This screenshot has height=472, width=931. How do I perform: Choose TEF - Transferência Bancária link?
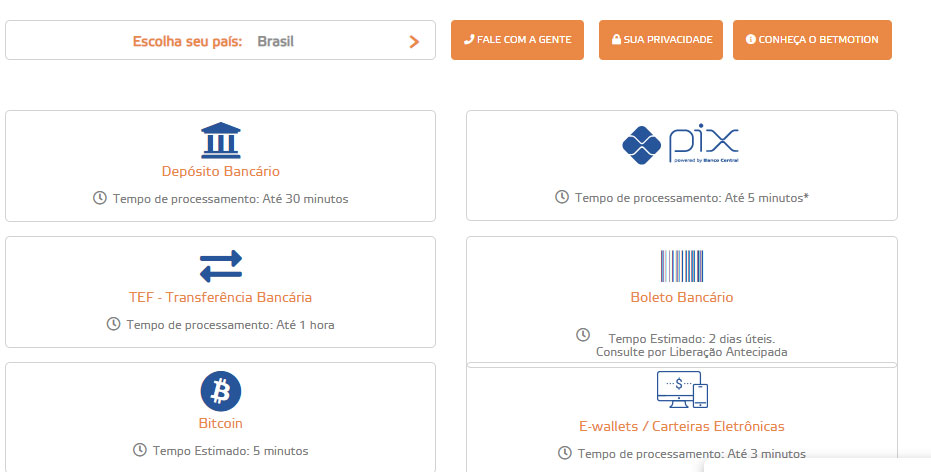220,297
